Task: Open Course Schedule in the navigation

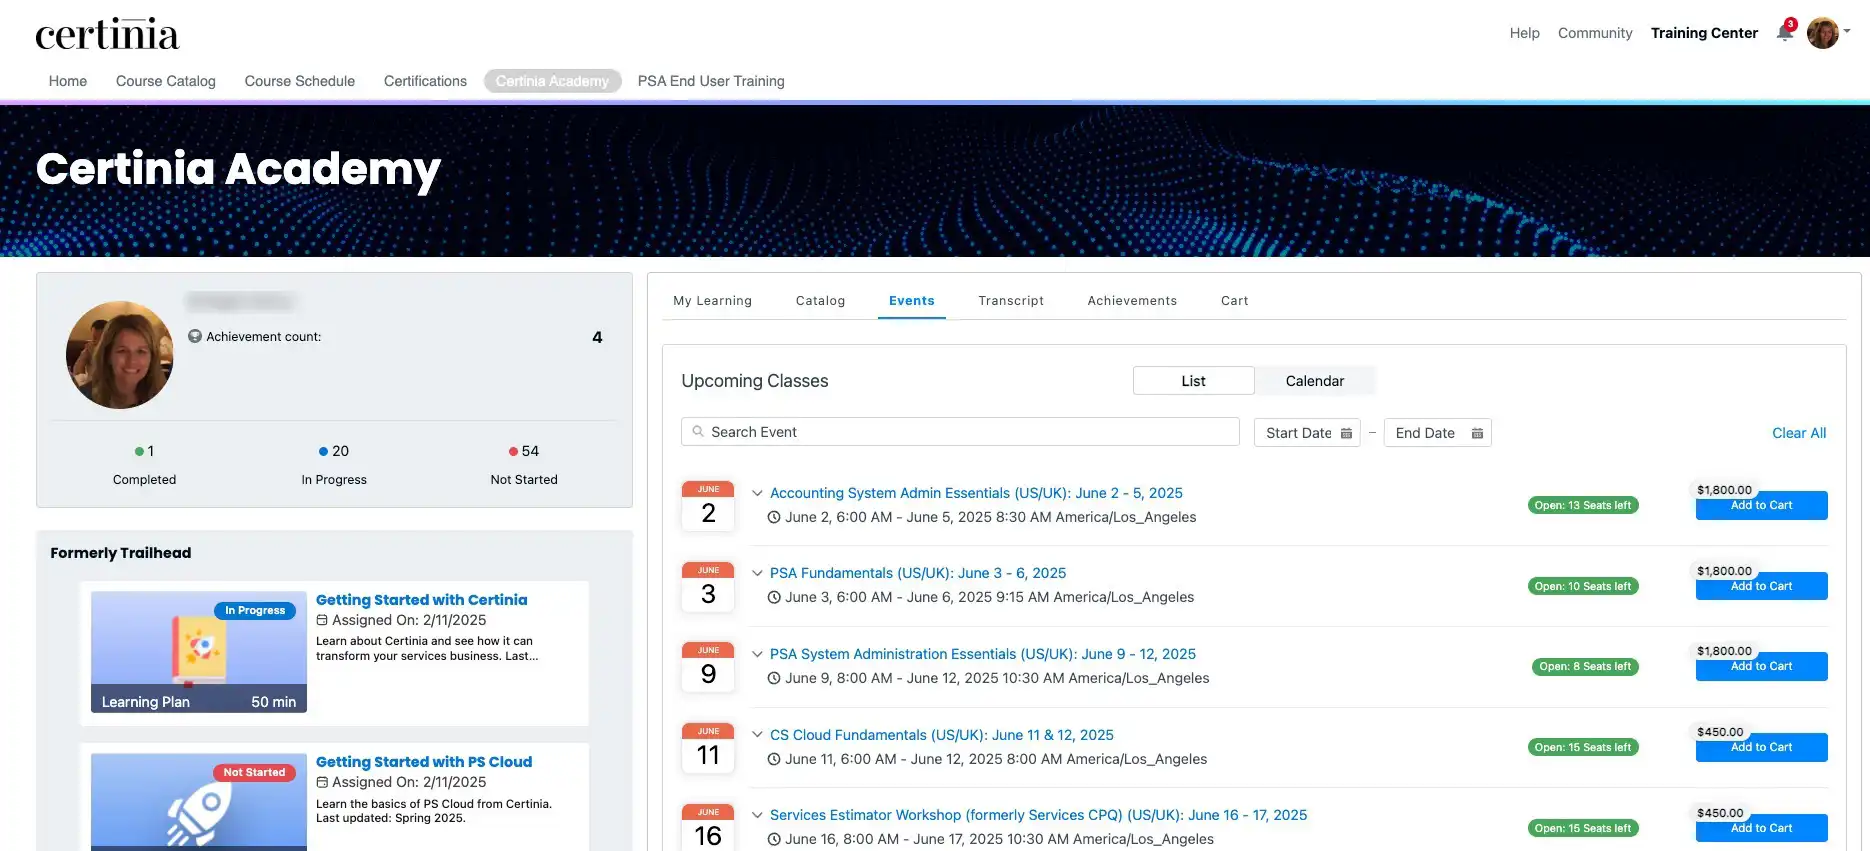Action: [x=300, y=81]
